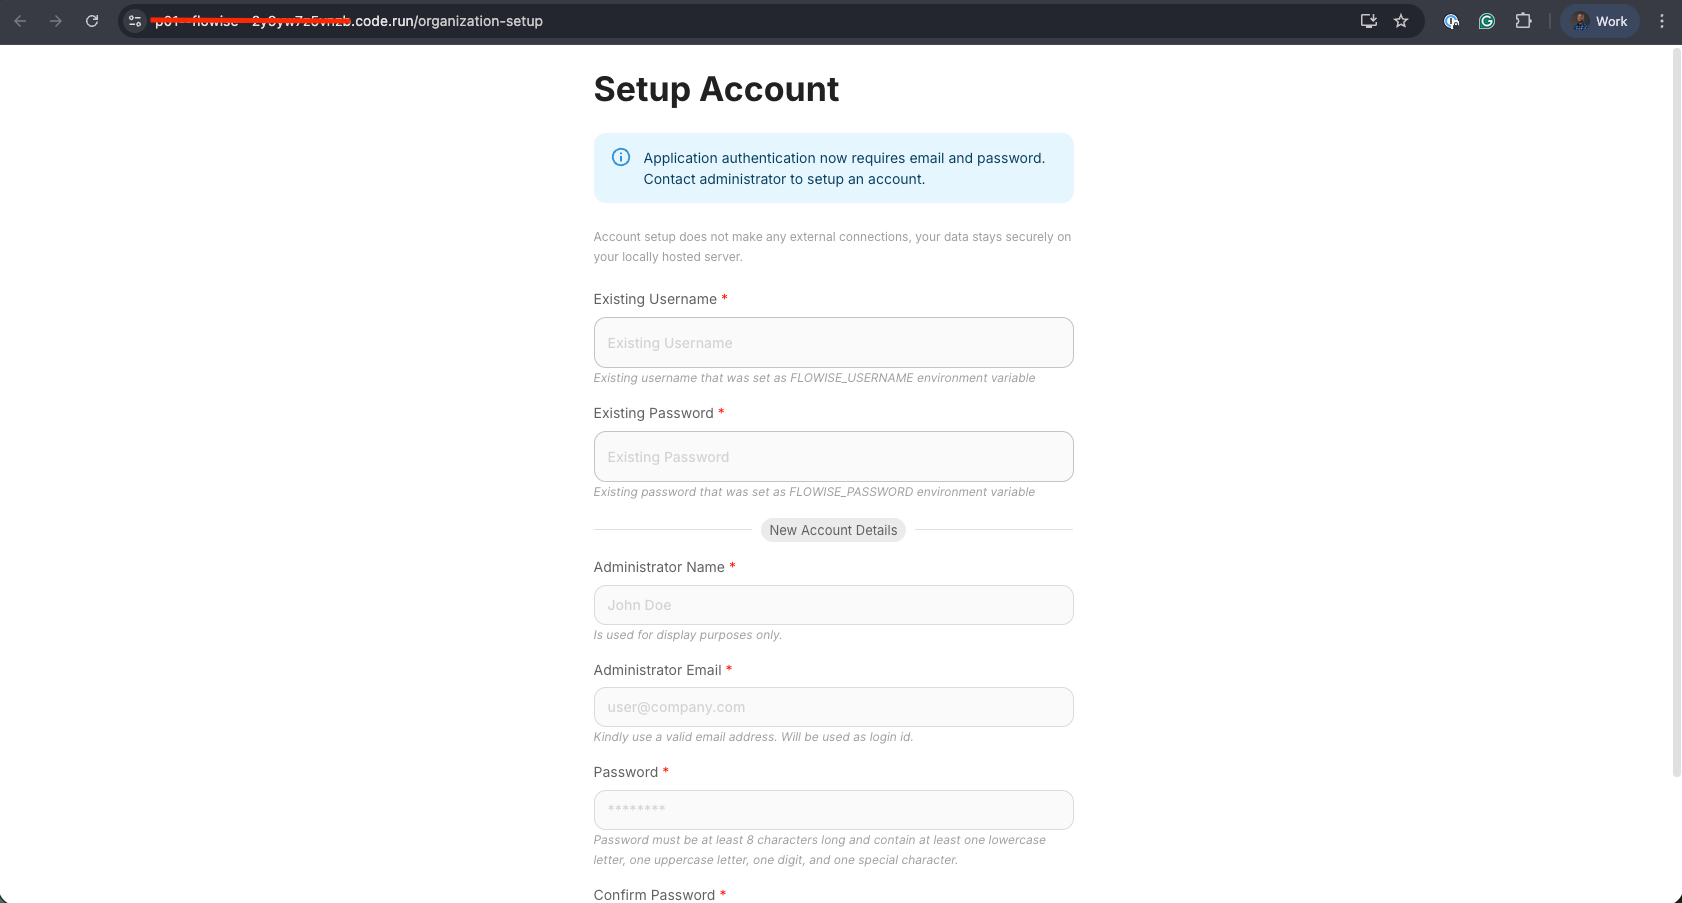This screenshot has height=903, width=1682.
Task: Focus the Existing Username field
Action: click(833, 343)
